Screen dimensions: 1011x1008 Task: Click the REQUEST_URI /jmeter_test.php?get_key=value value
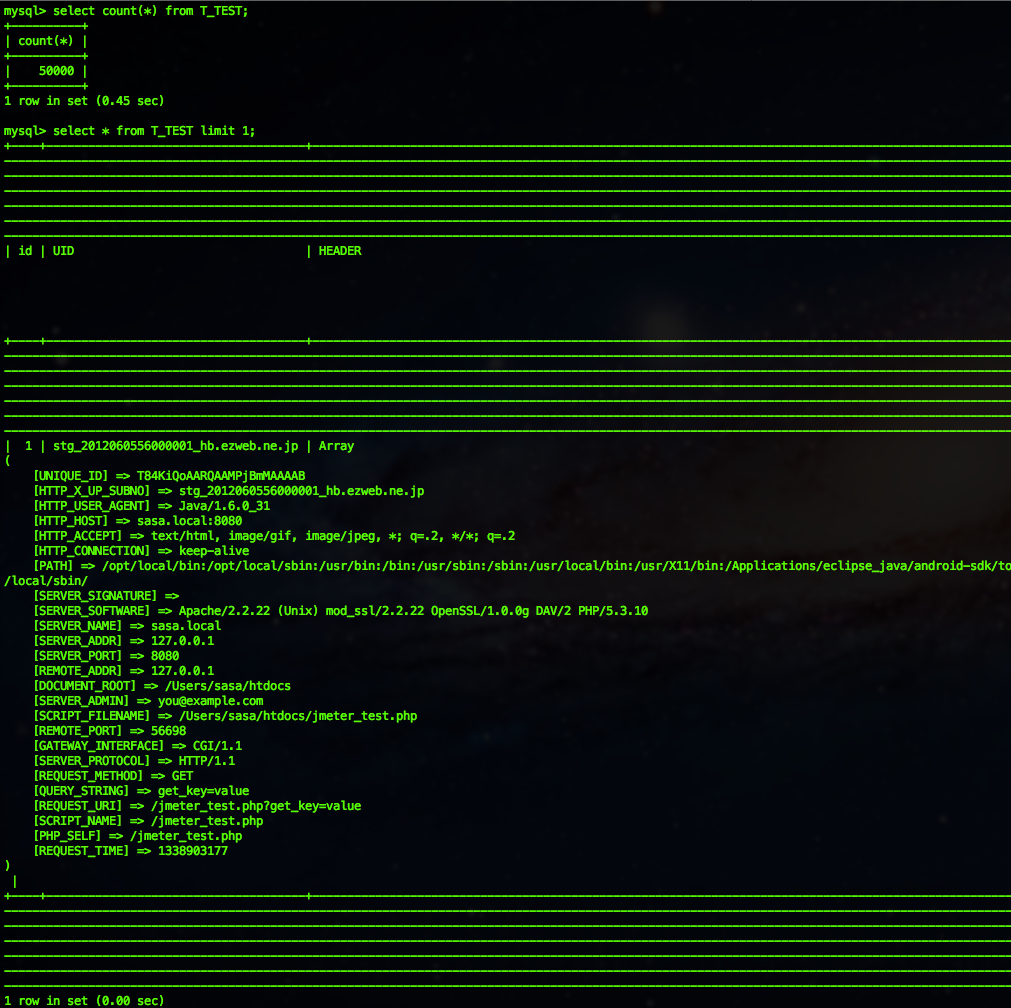[256, 806]
